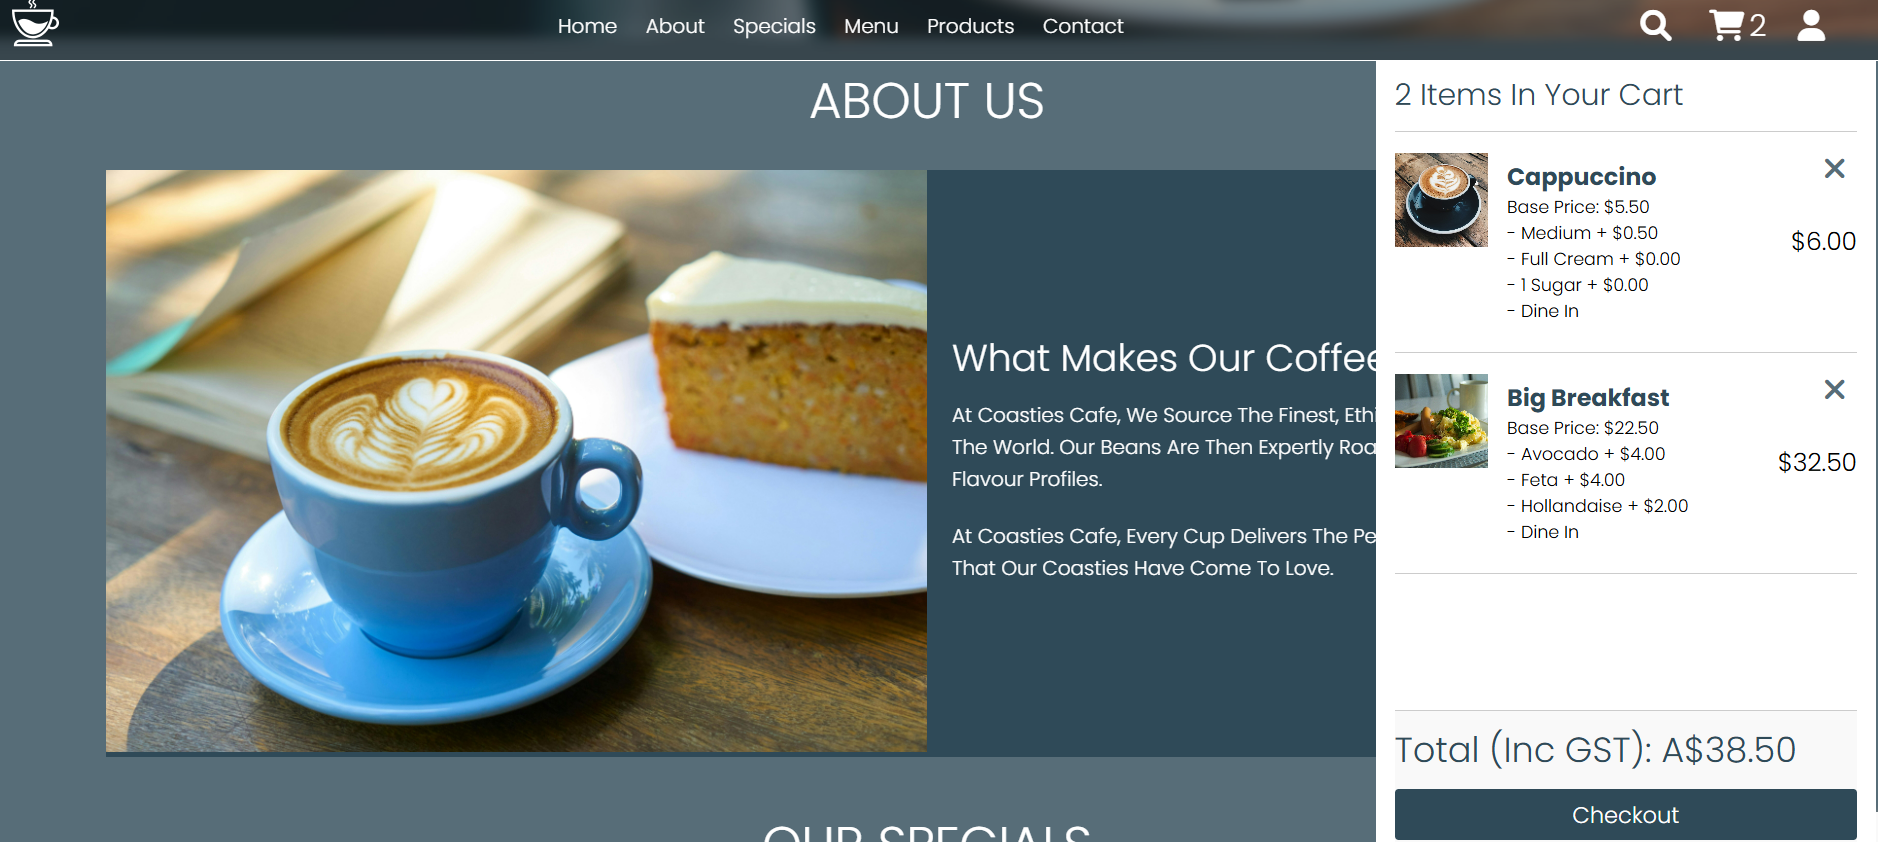The height and width of the screenshot is (842, 1878).
Task: Click the Cappuccino product thumbnail
Action: [1441, 200]
